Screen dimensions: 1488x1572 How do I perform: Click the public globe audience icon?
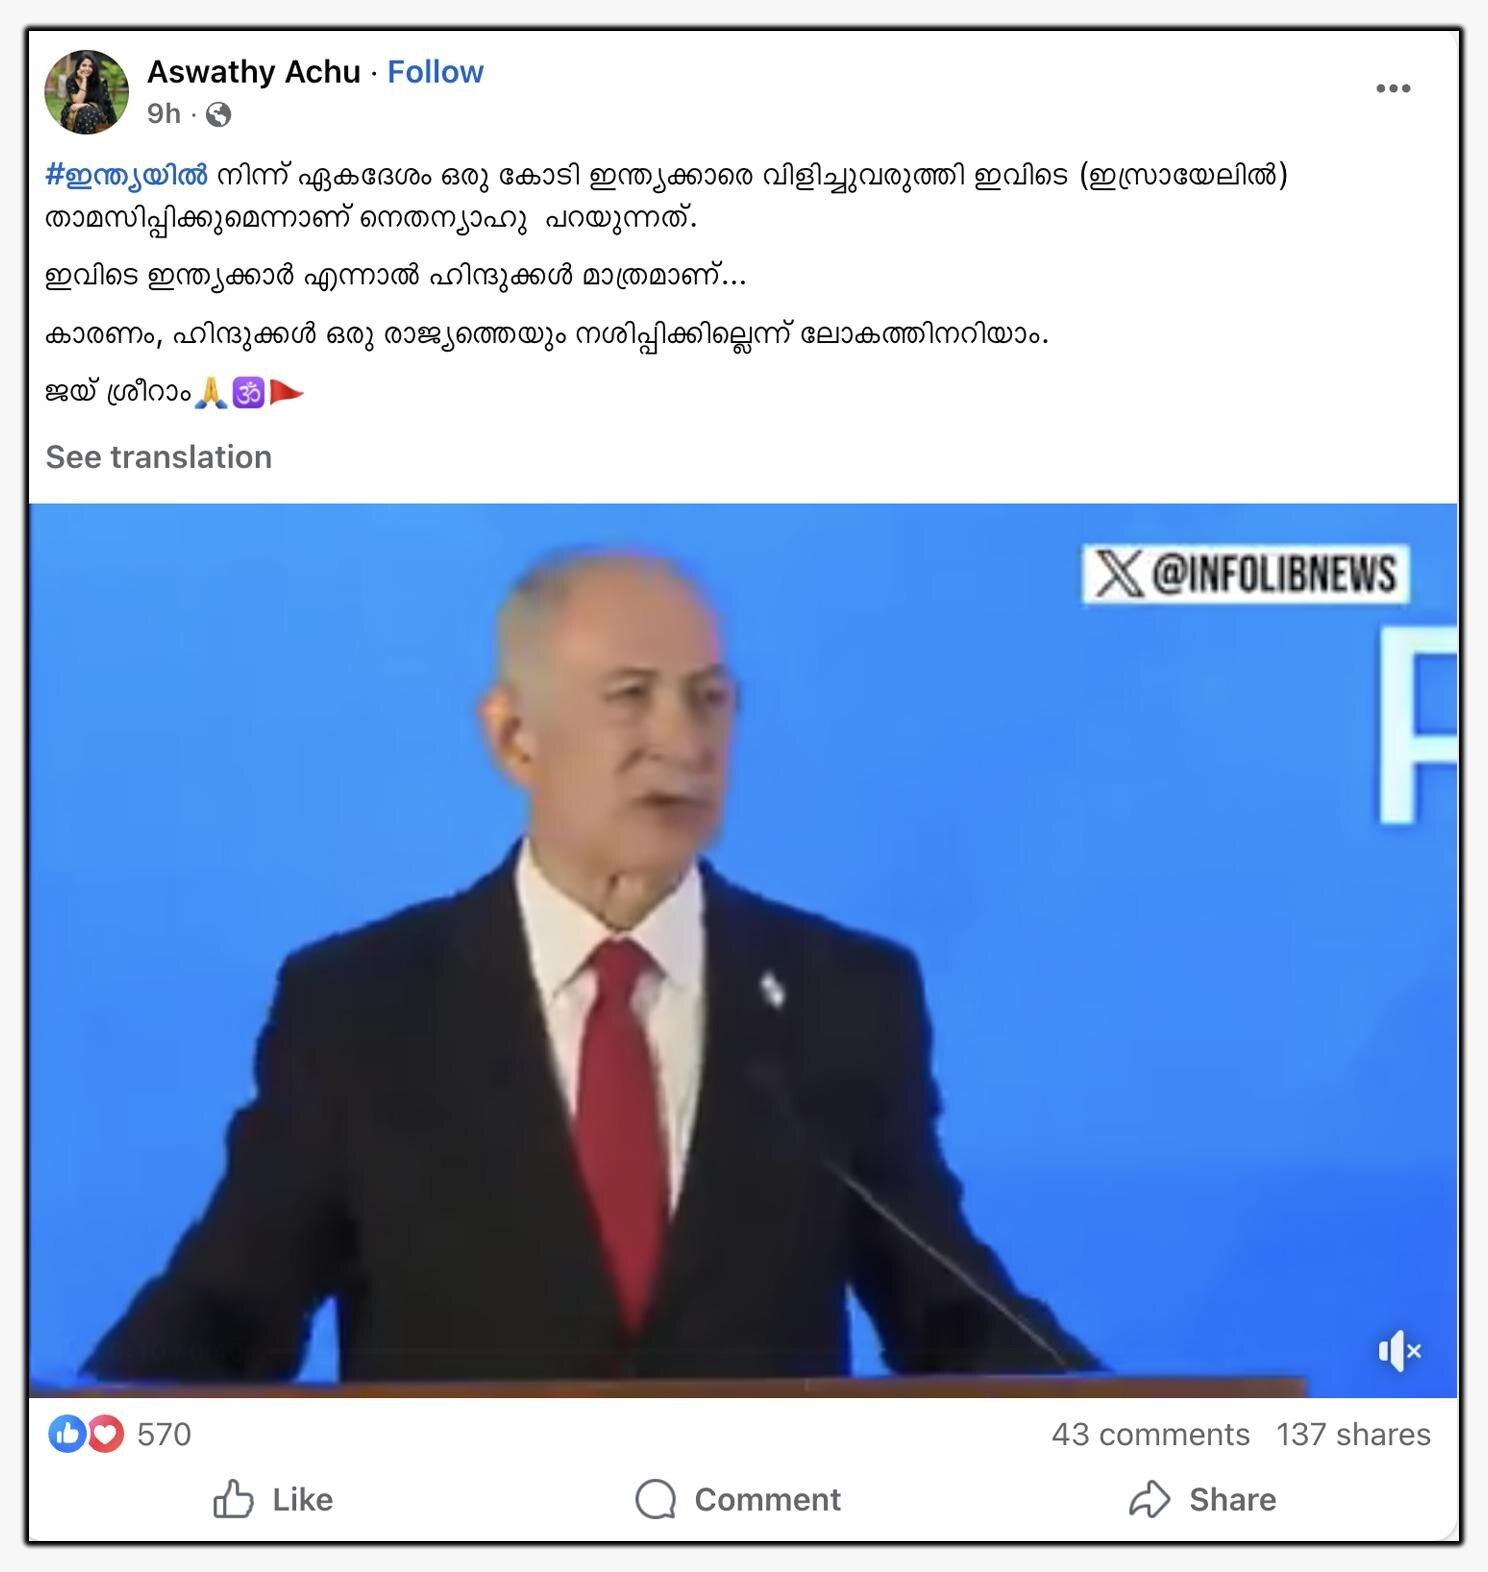(218, 115)
